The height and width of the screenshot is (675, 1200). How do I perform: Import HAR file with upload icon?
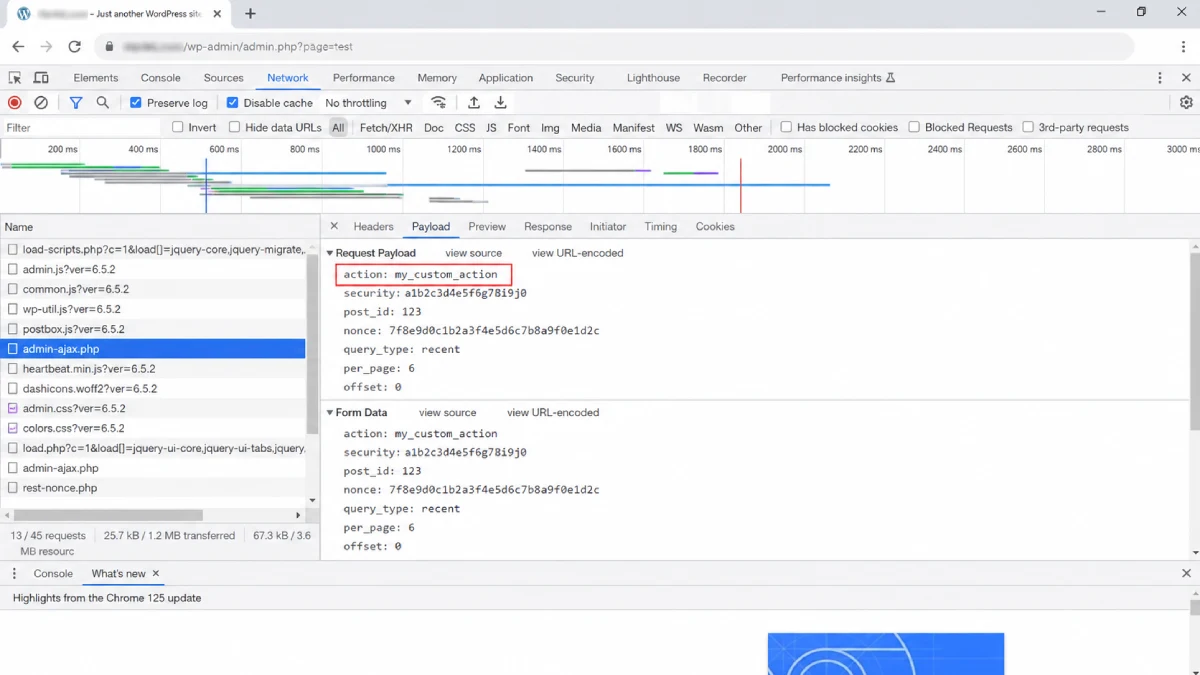(474, 102)
